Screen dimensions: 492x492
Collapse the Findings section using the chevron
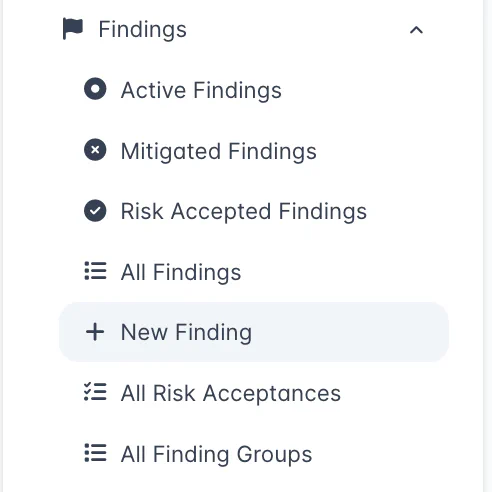tap(416, 30)
